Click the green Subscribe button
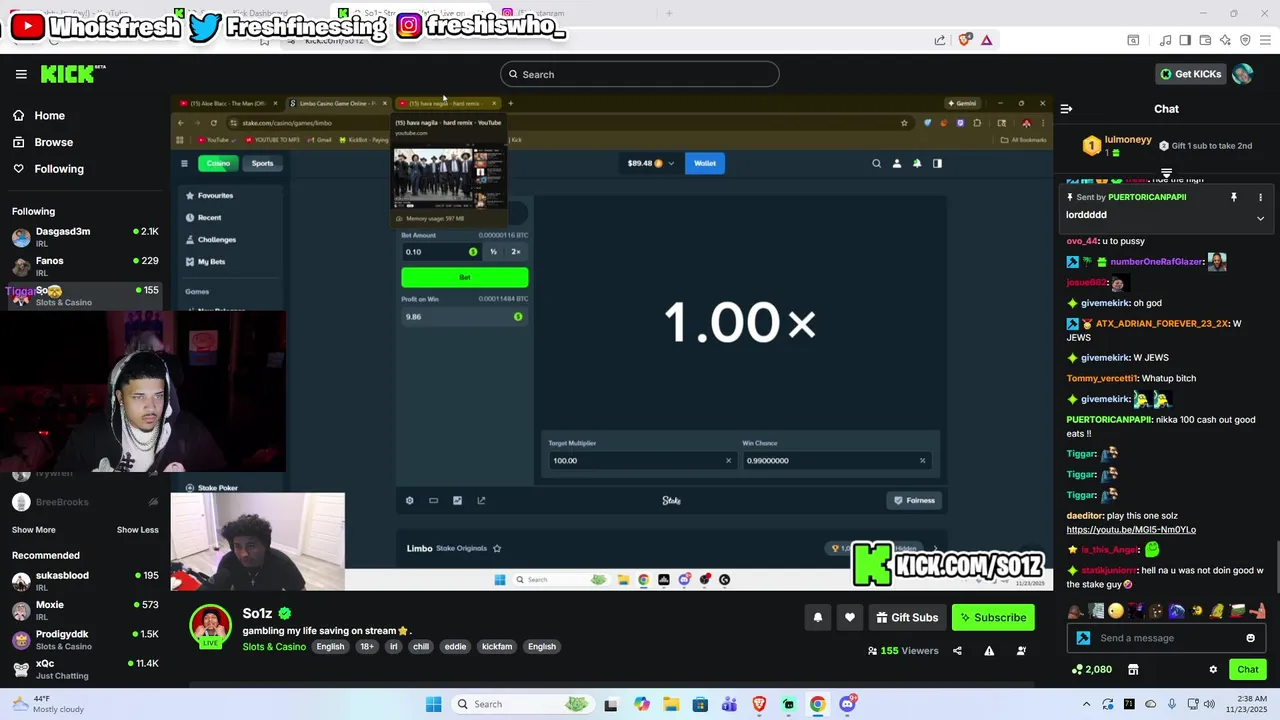Viewport: 1280px width, 720px height. 993,617
